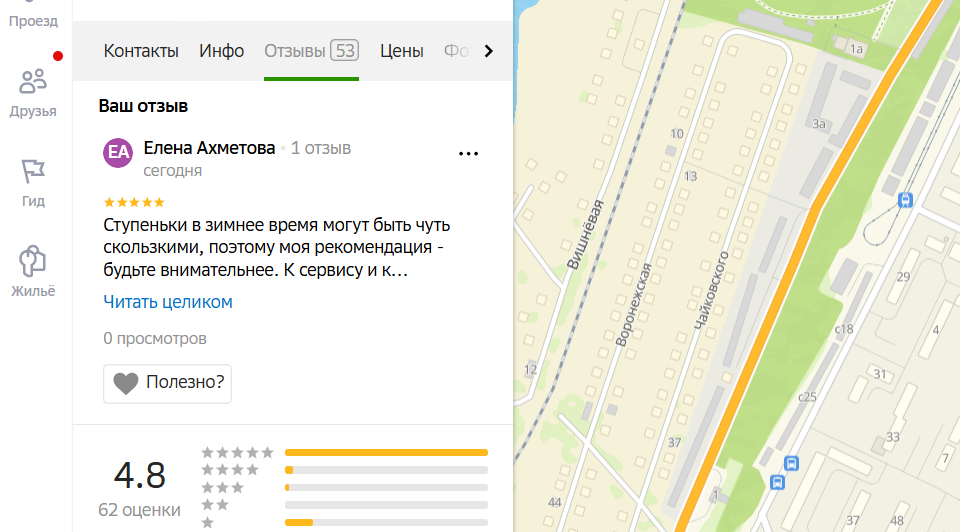Click the ЕА user avatar

[x=118, y=152]
